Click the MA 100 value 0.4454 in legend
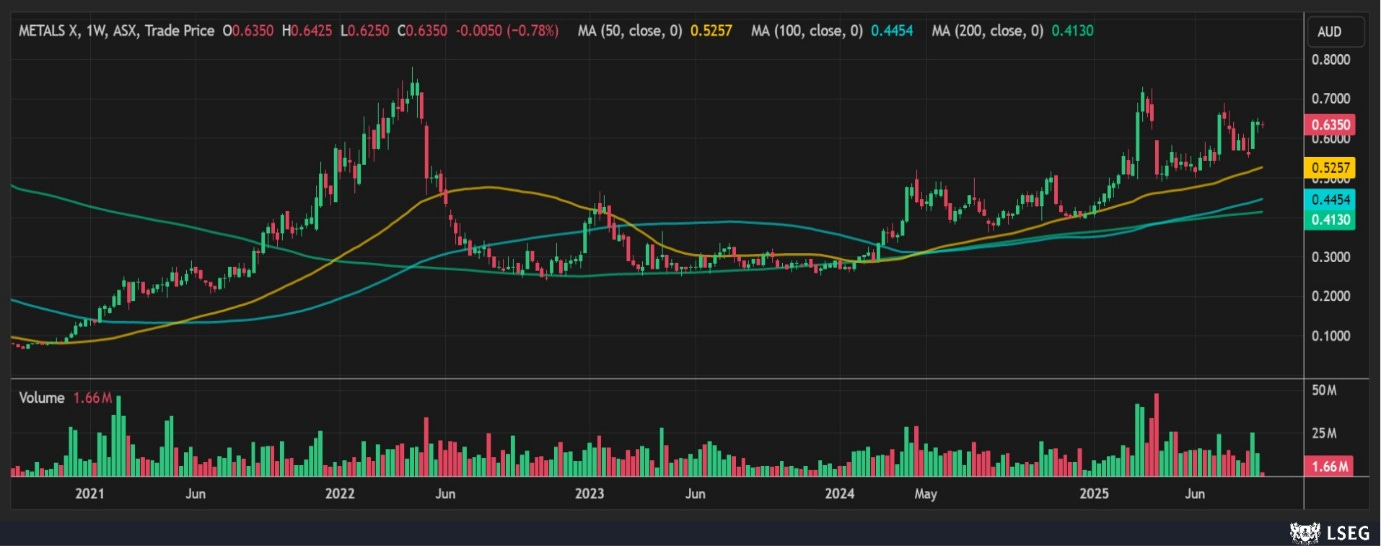Viewport: 1381px width, 546px height. (892, 31)
